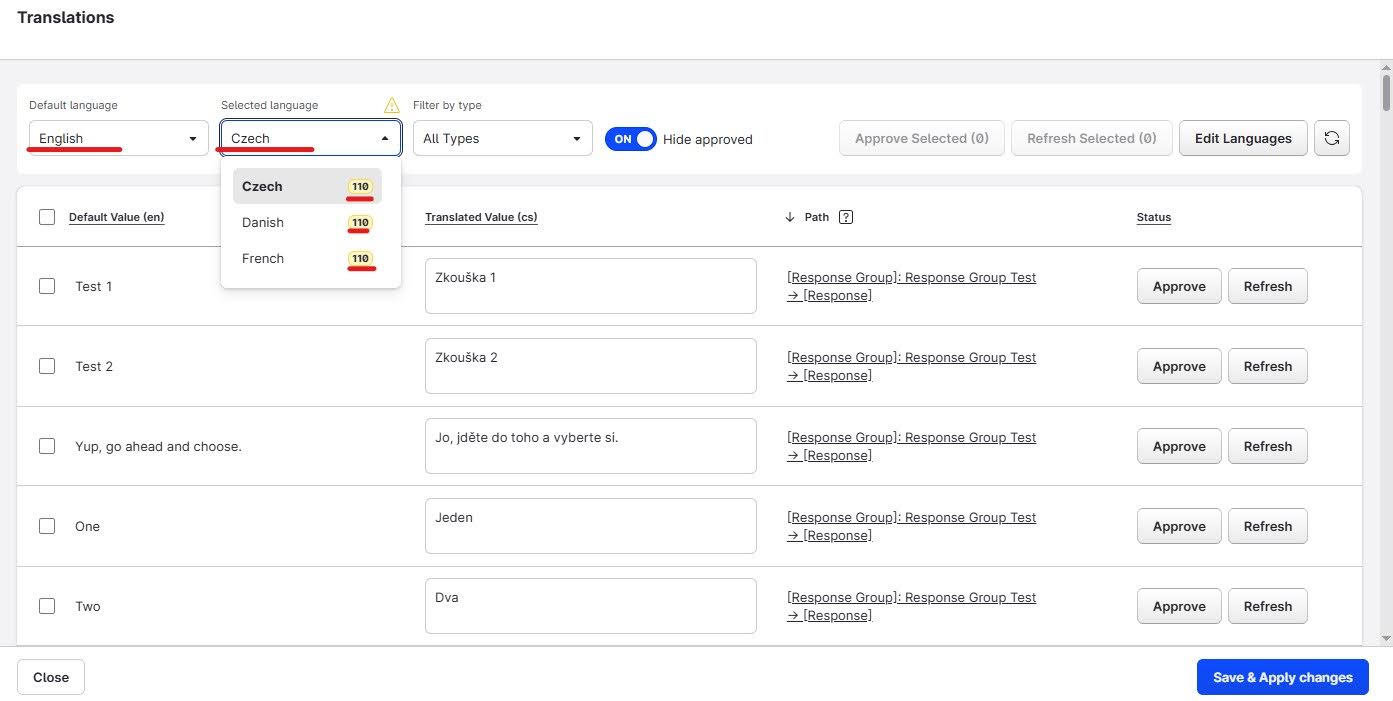The width and height of the screenshot is (1393, 701).
Task: Collapse the Selected language Czech dropdown
Action: click(310, 139)
